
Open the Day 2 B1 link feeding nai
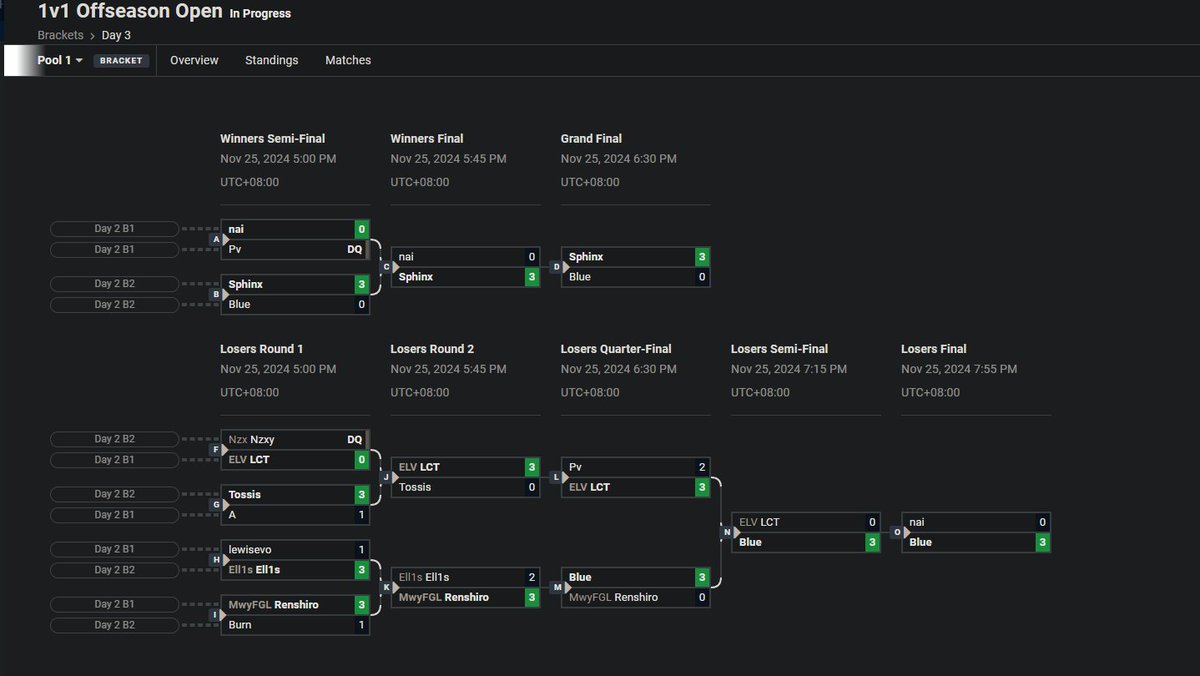coord(115,229)
